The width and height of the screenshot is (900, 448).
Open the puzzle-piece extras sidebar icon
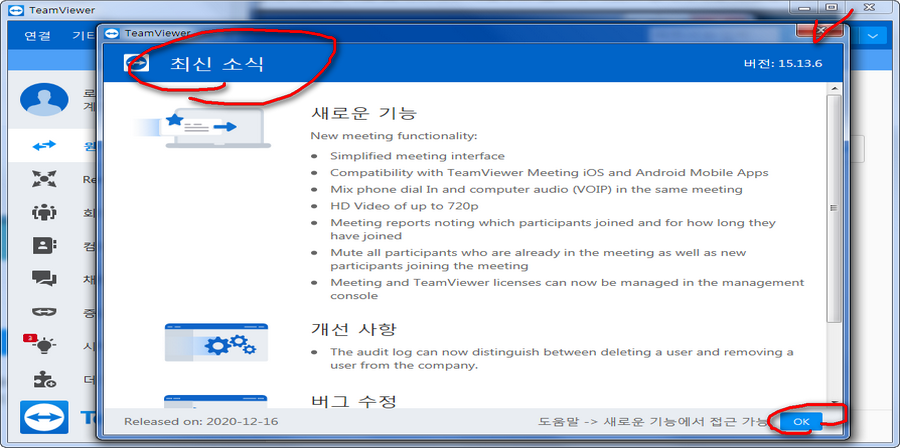point(44,379)
